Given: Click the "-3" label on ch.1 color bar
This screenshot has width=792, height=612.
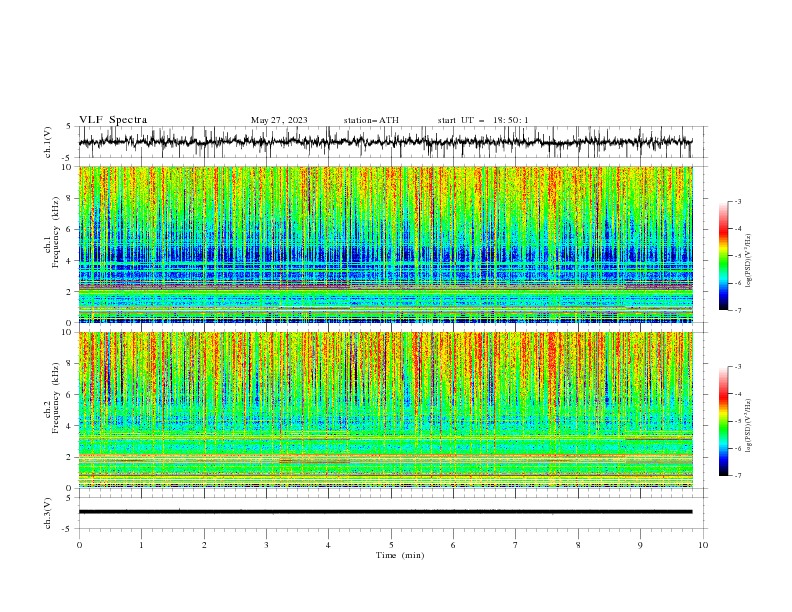Looking at the screenshot, I should [x=738, y=201].
